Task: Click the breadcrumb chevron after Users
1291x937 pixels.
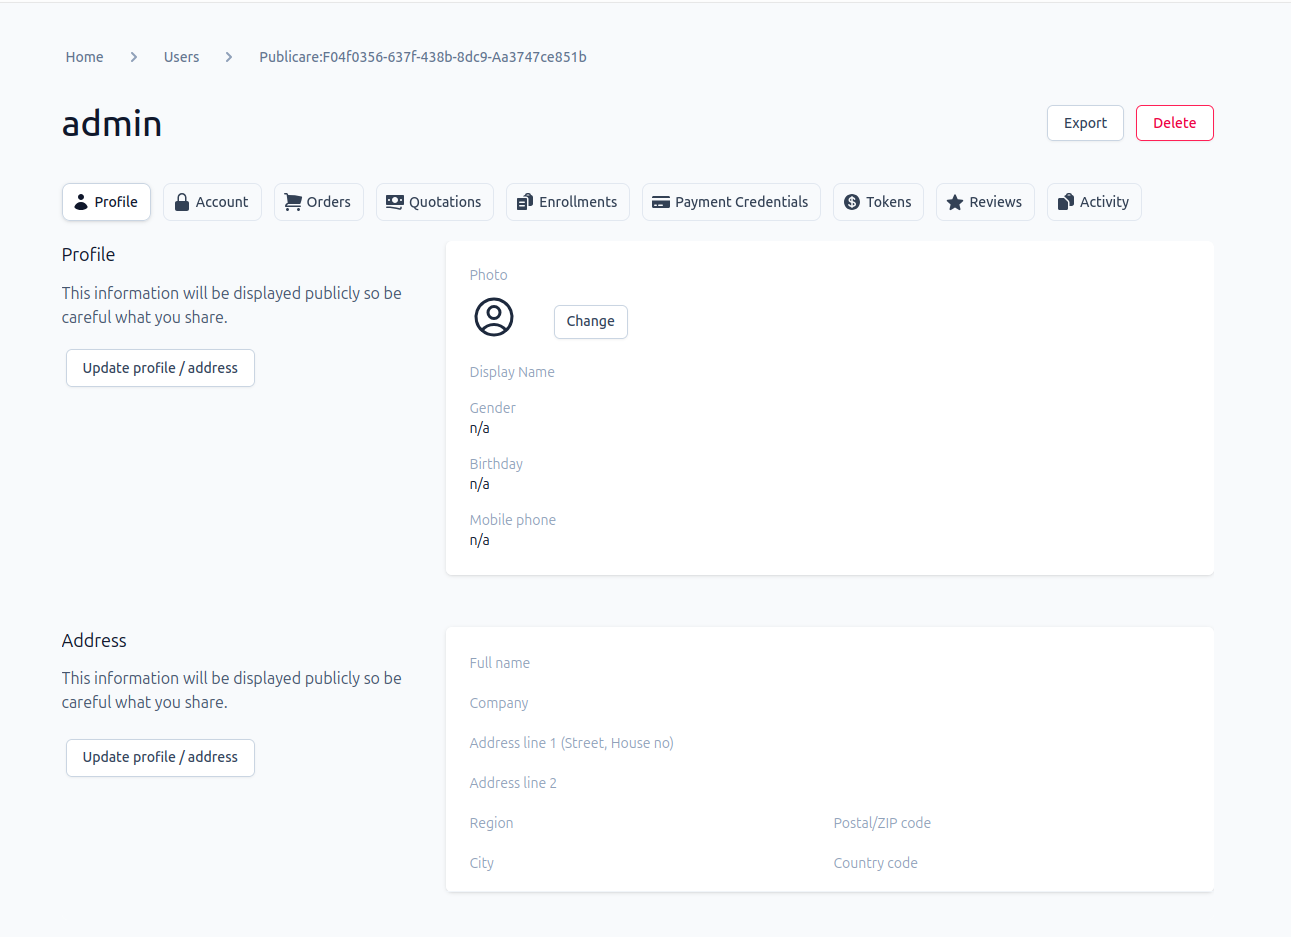Action: [x=229, y=57]
